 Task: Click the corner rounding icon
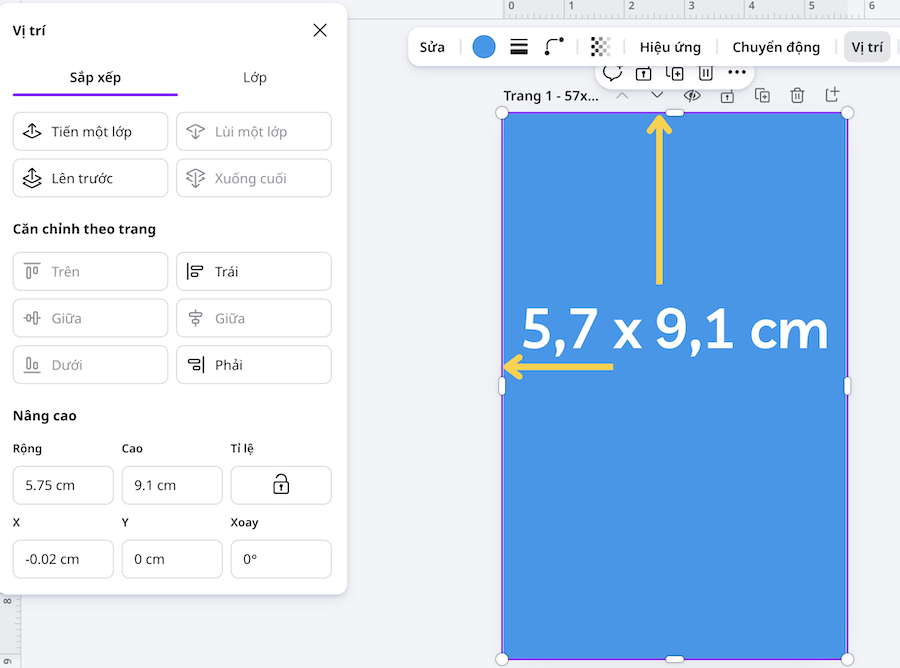[x=554, y=47]
